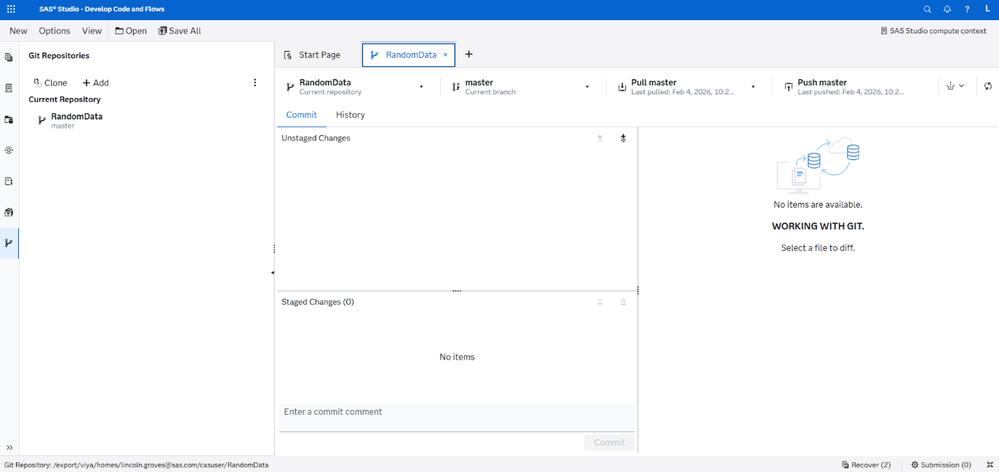999x472 pixels.
Task: Open Submission (0) in status bar
Action: point(941,465)
